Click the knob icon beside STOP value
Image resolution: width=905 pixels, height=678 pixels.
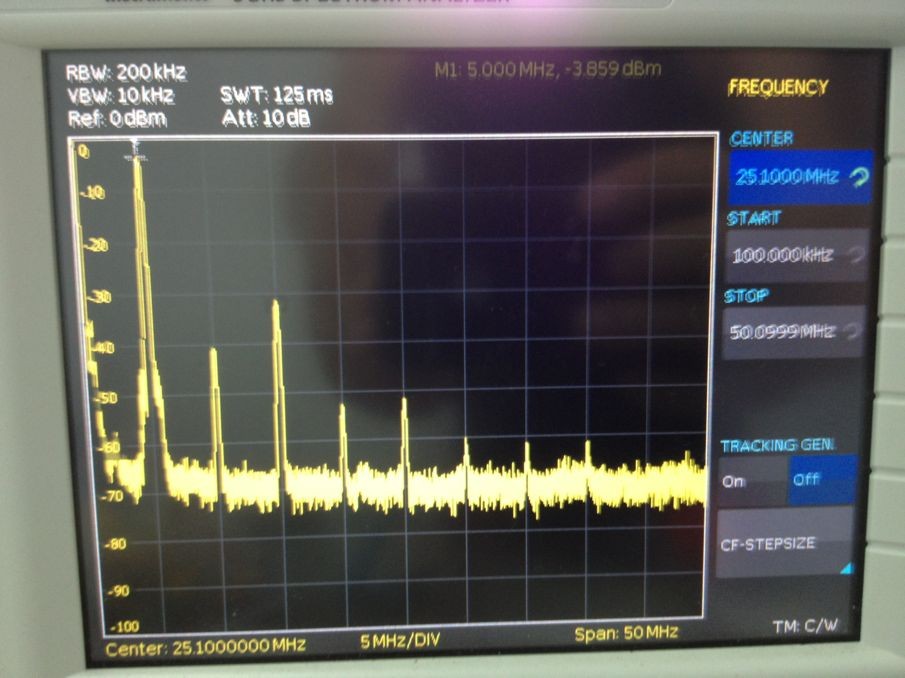(852, 331)
